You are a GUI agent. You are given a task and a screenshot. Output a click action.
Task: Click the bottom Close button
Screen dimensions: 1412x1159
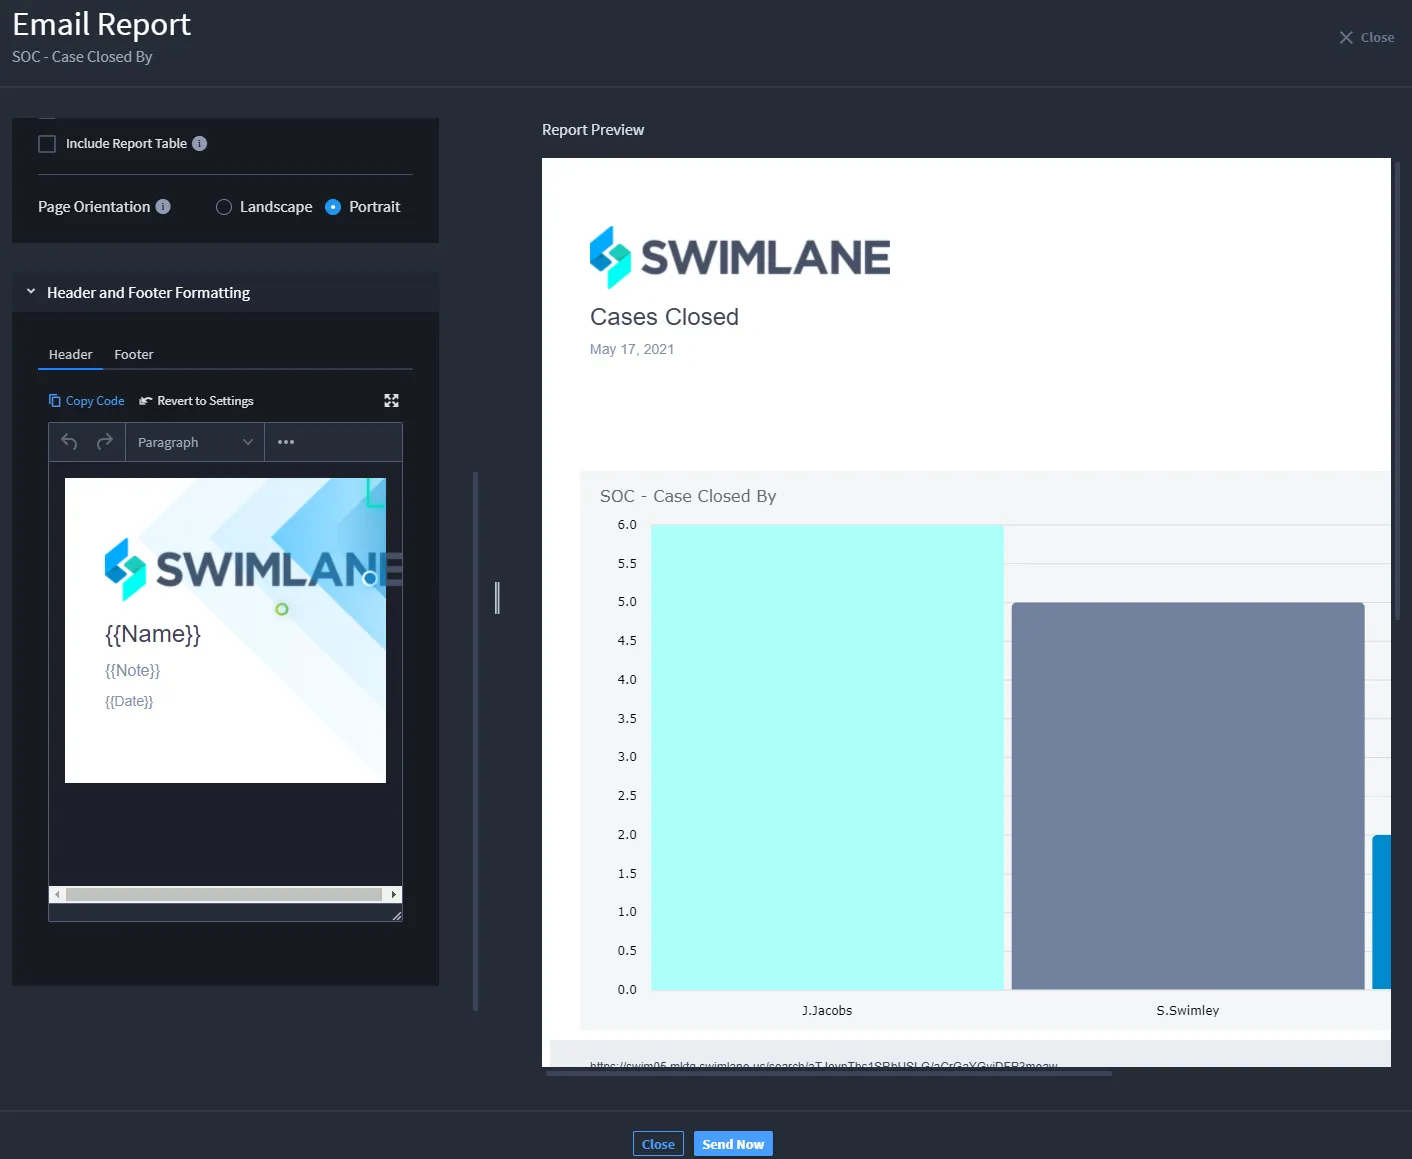point(658,1144)
